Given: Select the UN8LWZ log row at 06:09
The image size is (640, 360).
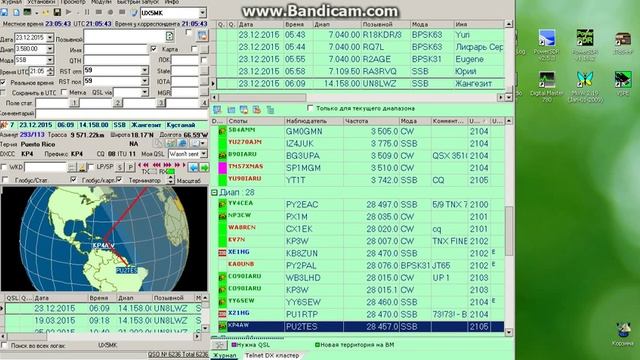Looking at the screenshot, I should tap(360, 83).
